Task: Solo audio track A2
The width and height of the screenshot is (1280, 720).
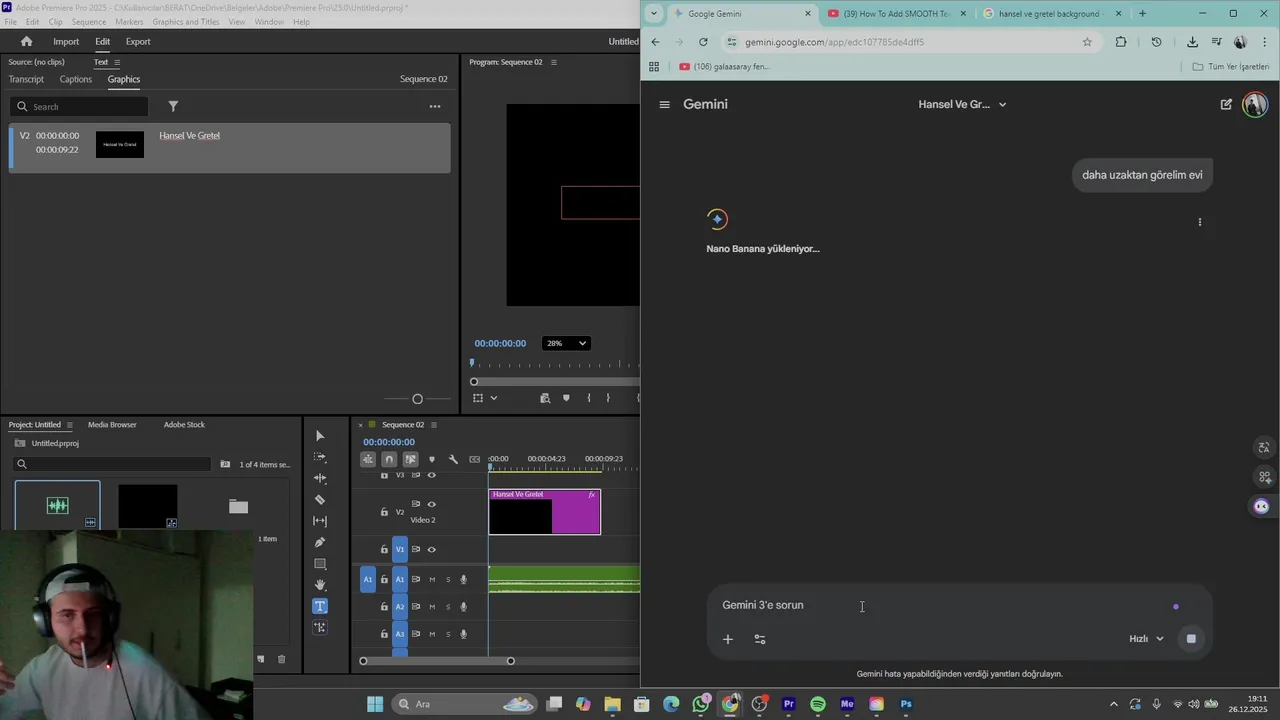Action: click(448, 607)
